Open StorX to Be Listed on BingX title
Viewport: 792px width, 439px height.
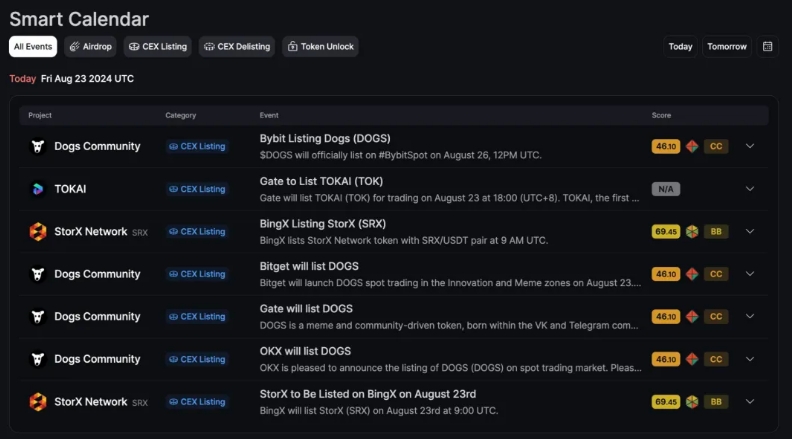pos(368,394)
